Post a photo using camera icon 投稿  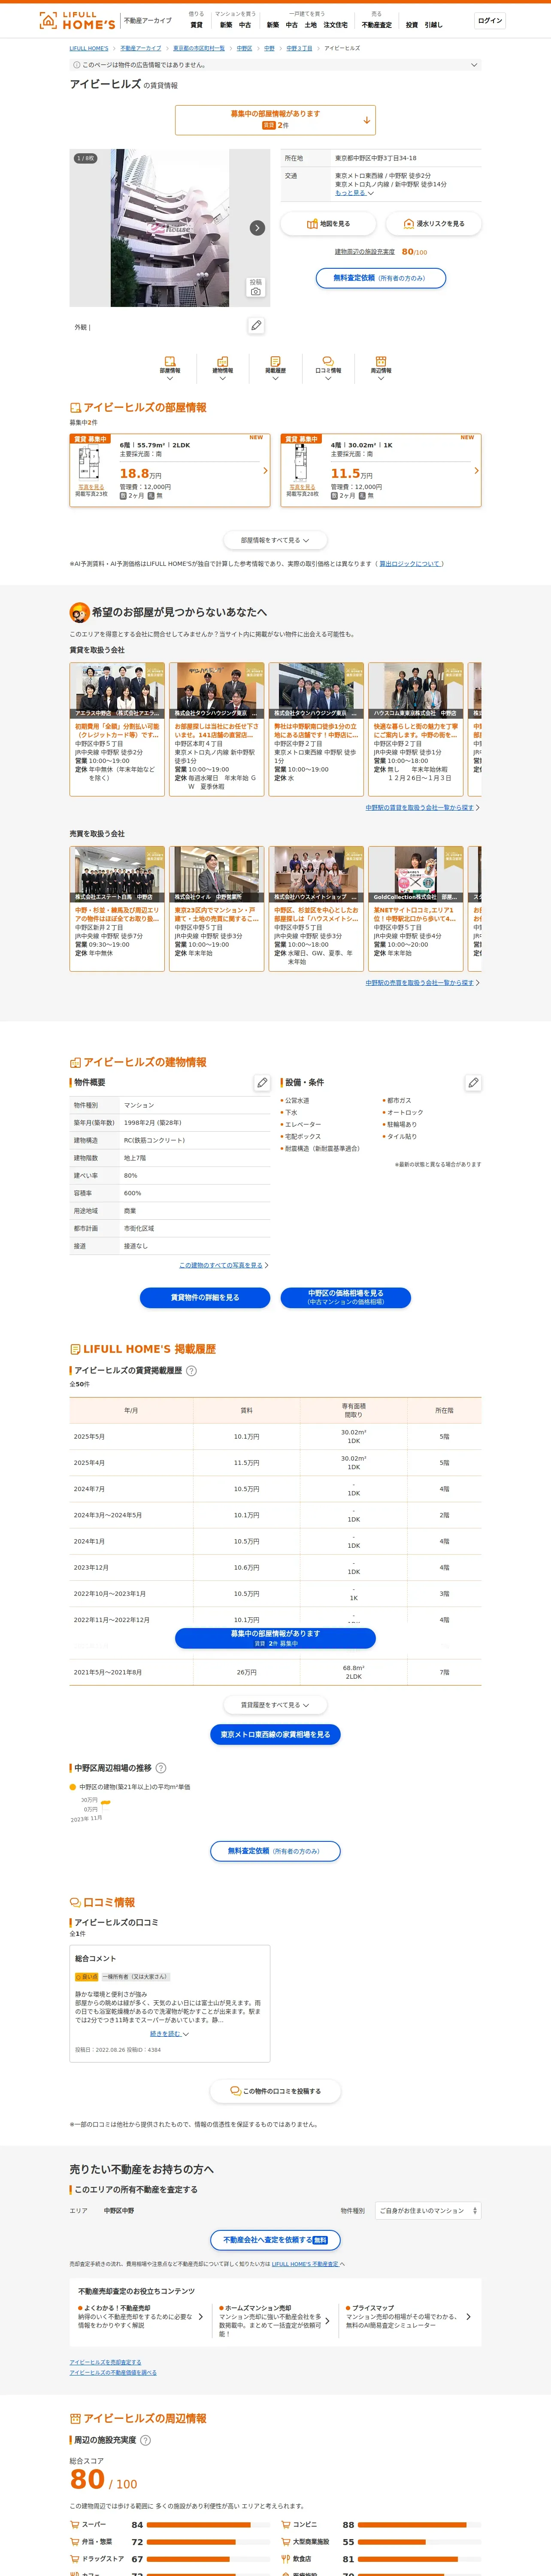(256, 287)
